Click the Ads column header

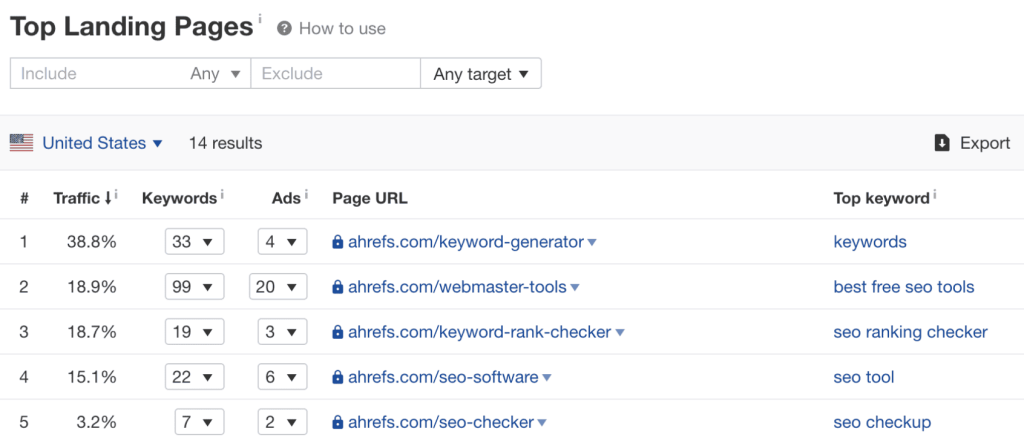(286, 198)
